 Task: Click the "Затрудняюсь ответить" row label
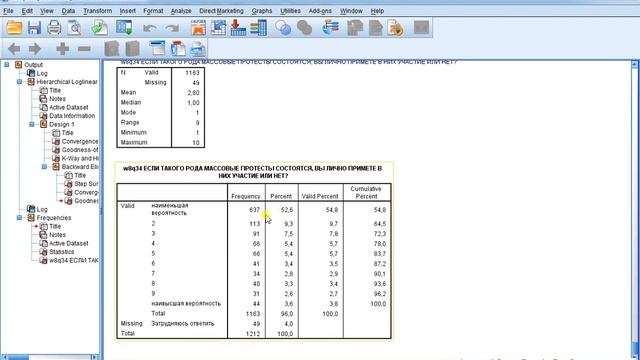183,323
